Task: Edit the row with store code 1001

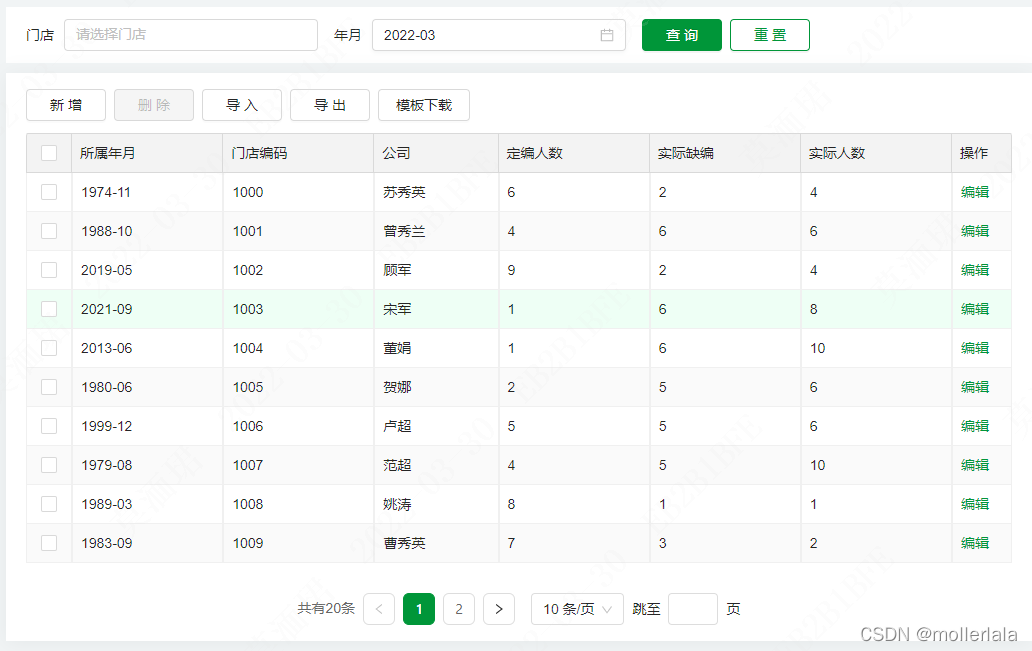Action: coord(975,231)
